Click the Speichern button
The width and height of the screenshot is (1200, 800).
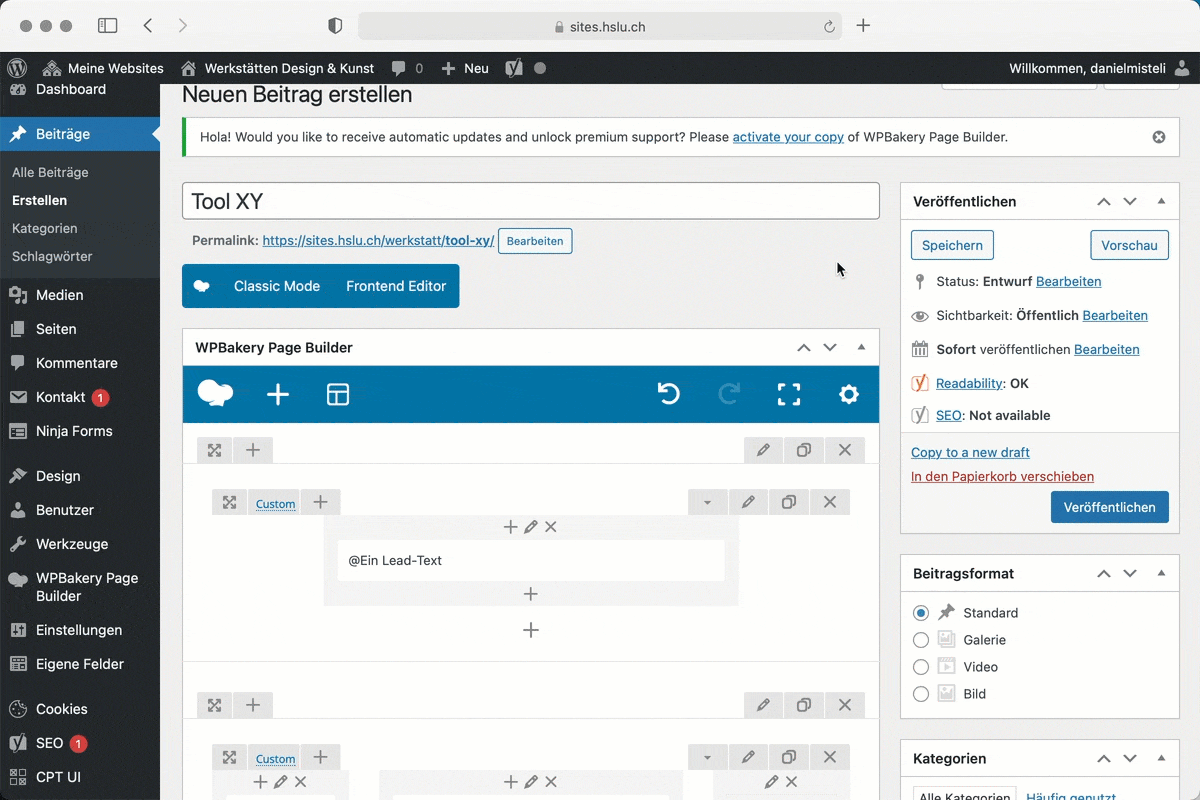pyautogui.click(x=952, y=245)
